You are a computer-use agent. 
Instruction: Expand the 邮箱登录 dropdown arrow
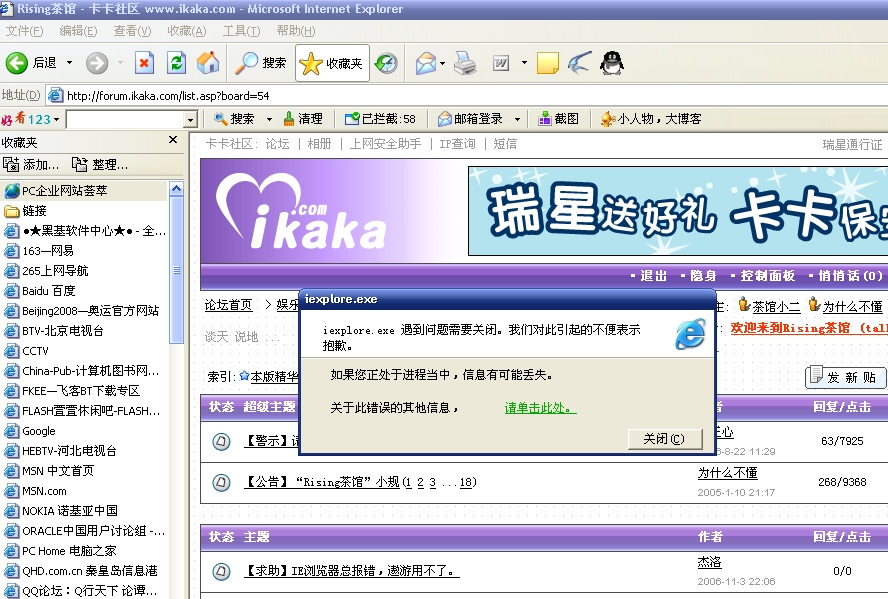[517, 119]
